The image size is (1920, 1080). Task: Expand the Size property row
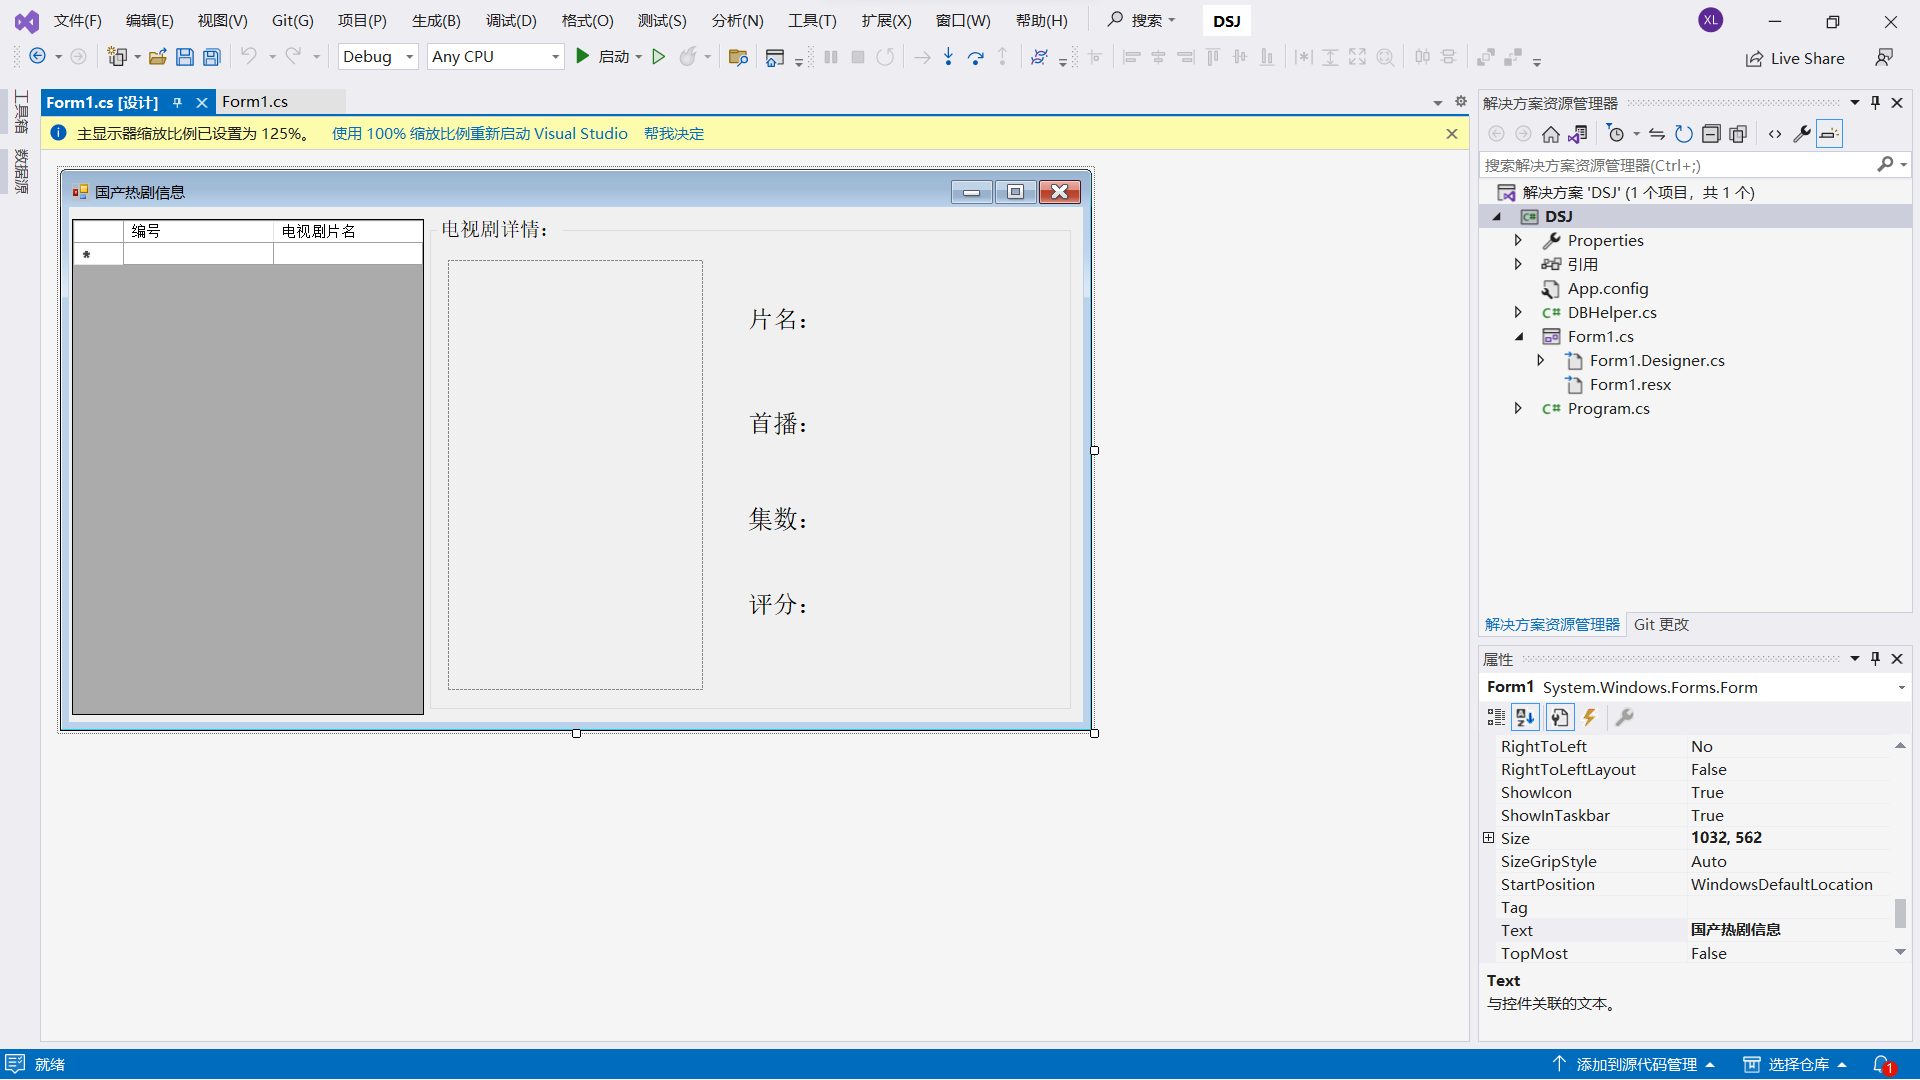click(1488, 838)
